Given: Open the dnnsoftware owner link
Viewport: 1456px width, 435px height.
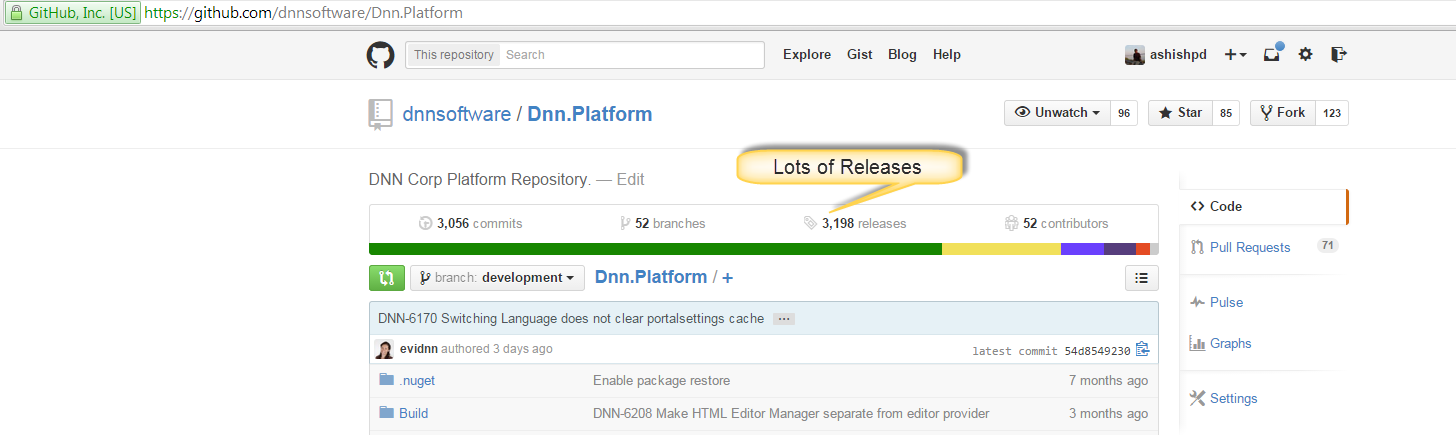Looking at the screenshot, I should pyautogui.click(x=456, y=114).
